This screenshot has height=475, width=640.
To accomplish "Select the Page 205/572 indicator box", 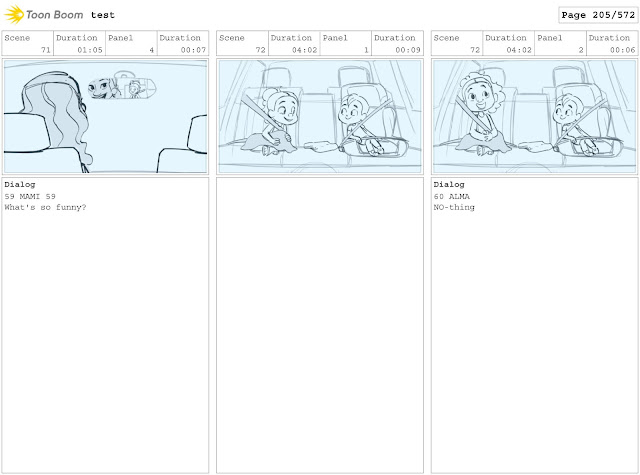I will coord(598,15).
